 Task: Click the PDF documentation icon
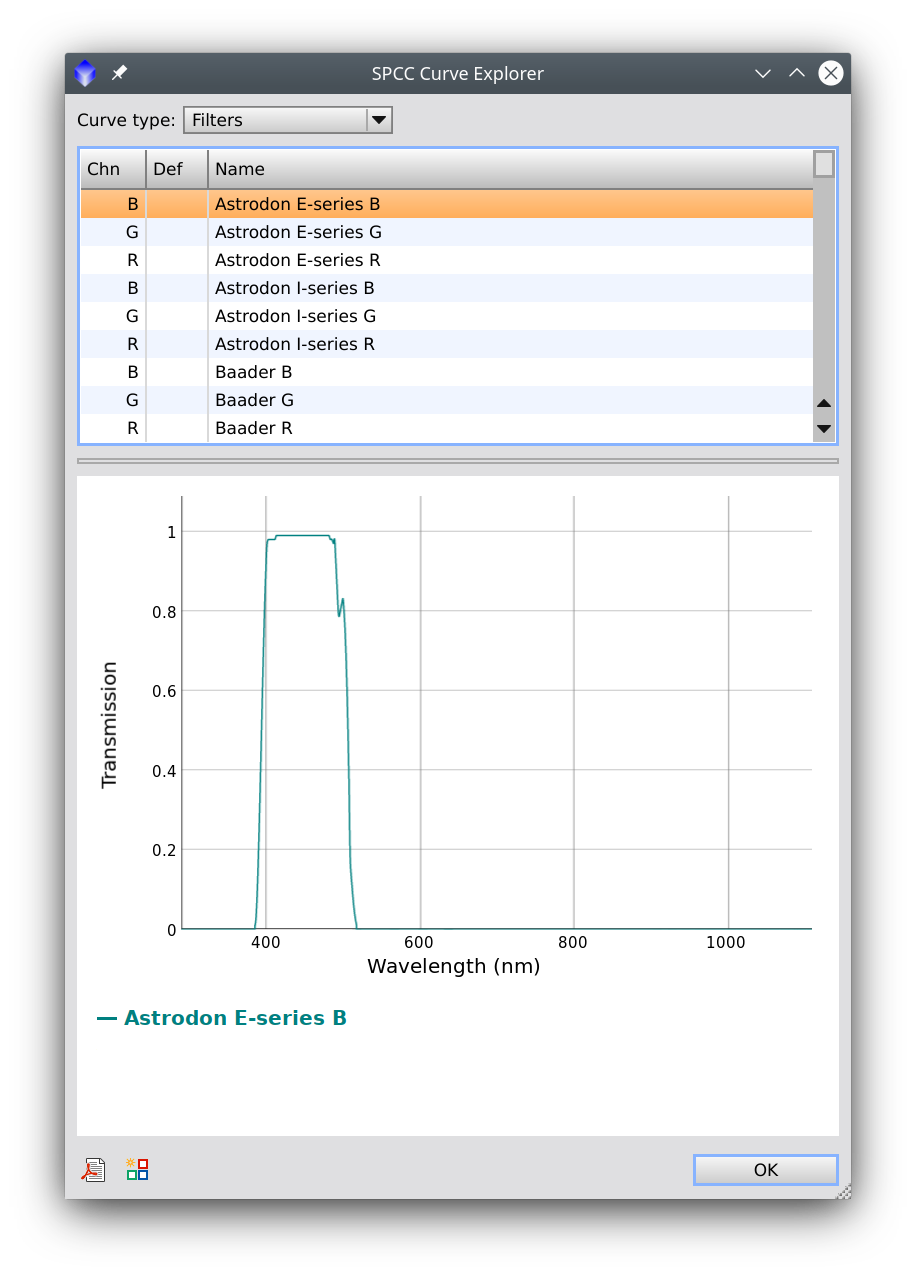tap(94, 1169)
